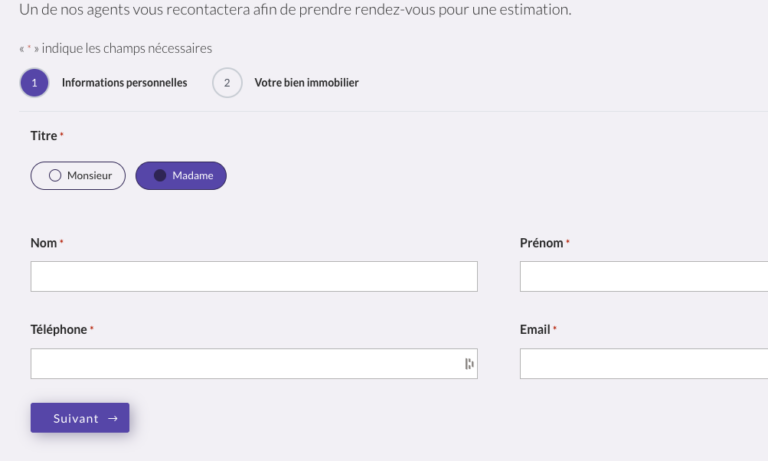Click the agent callback intro sentence
This screenshot has width=768, height=461.
coord(295,10)
